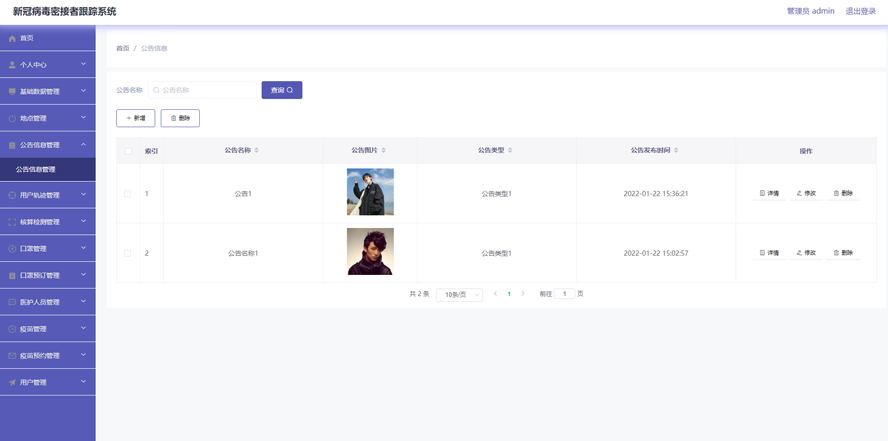Click the person icon beside 个人中心
This screenshot has height=441, width=888.
click(12, 65)
